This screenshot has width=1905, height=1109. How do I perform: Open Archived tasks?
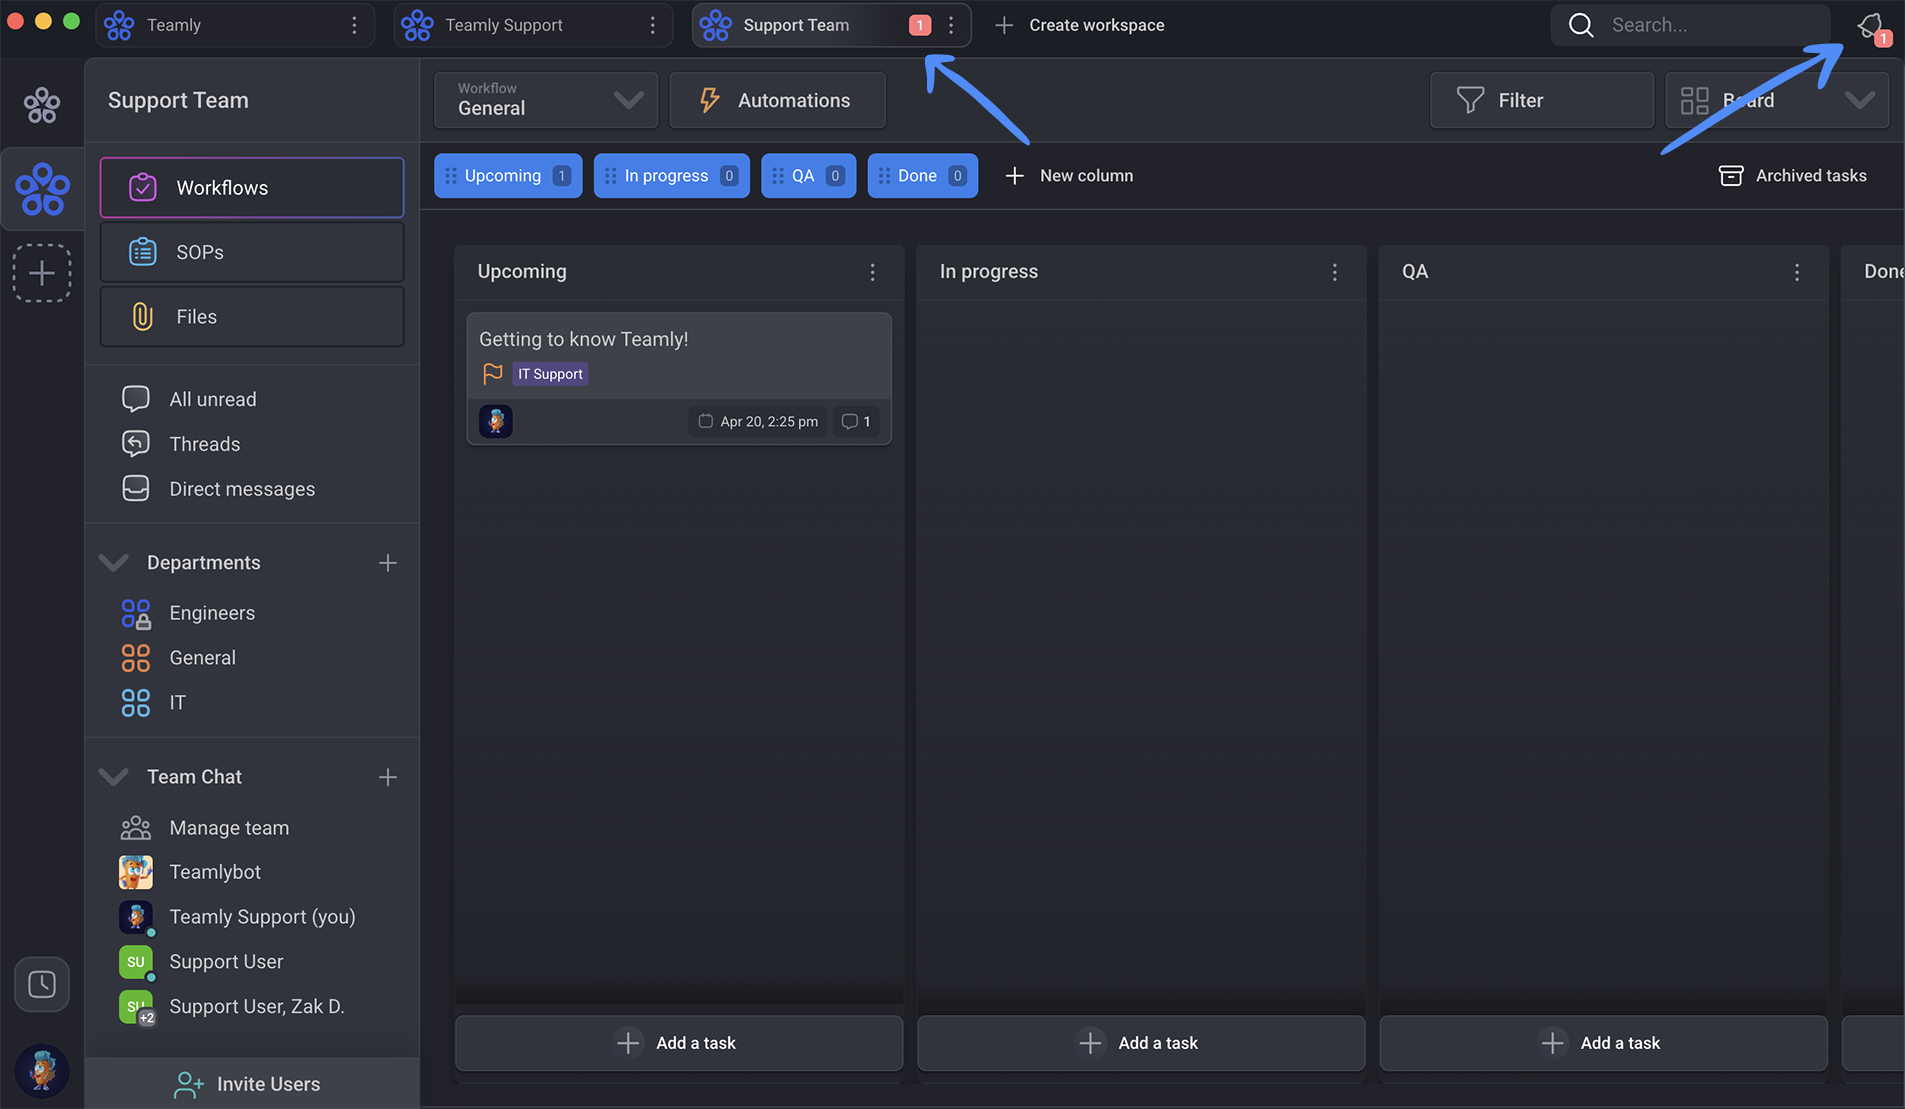coord(1792,176)
